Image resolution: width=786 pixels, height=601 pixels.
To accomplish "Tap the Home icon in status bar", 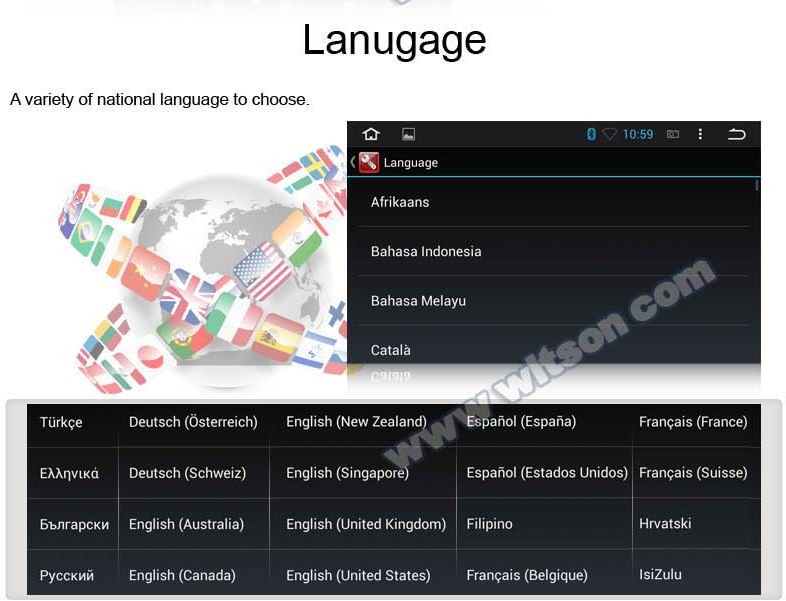I will pos(371,134).
